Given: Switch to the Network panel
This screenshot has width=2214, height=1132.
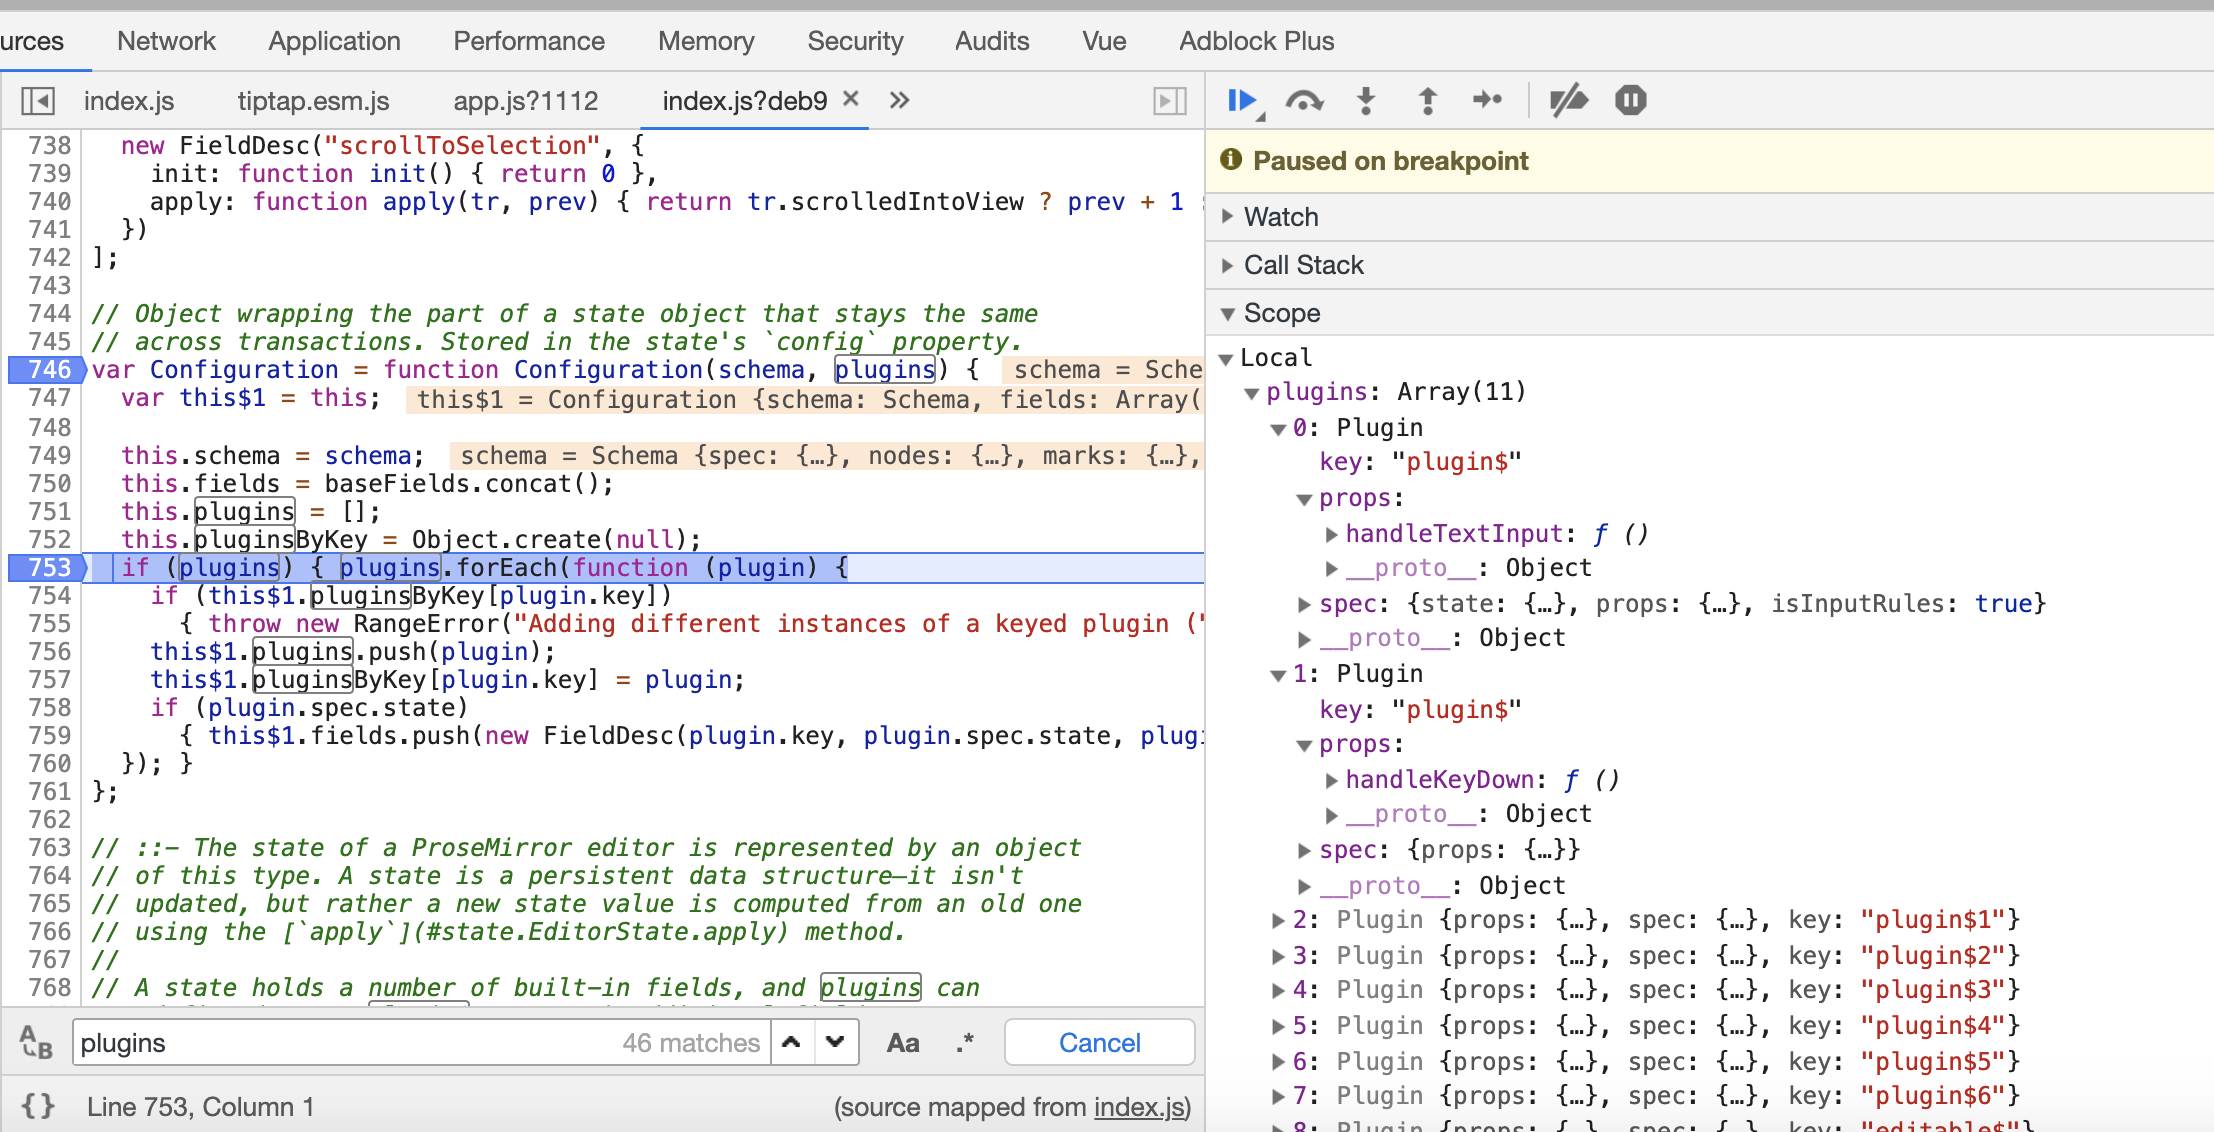Looking at the screenshot, I should pyautogui.click(x=166, y=41).
